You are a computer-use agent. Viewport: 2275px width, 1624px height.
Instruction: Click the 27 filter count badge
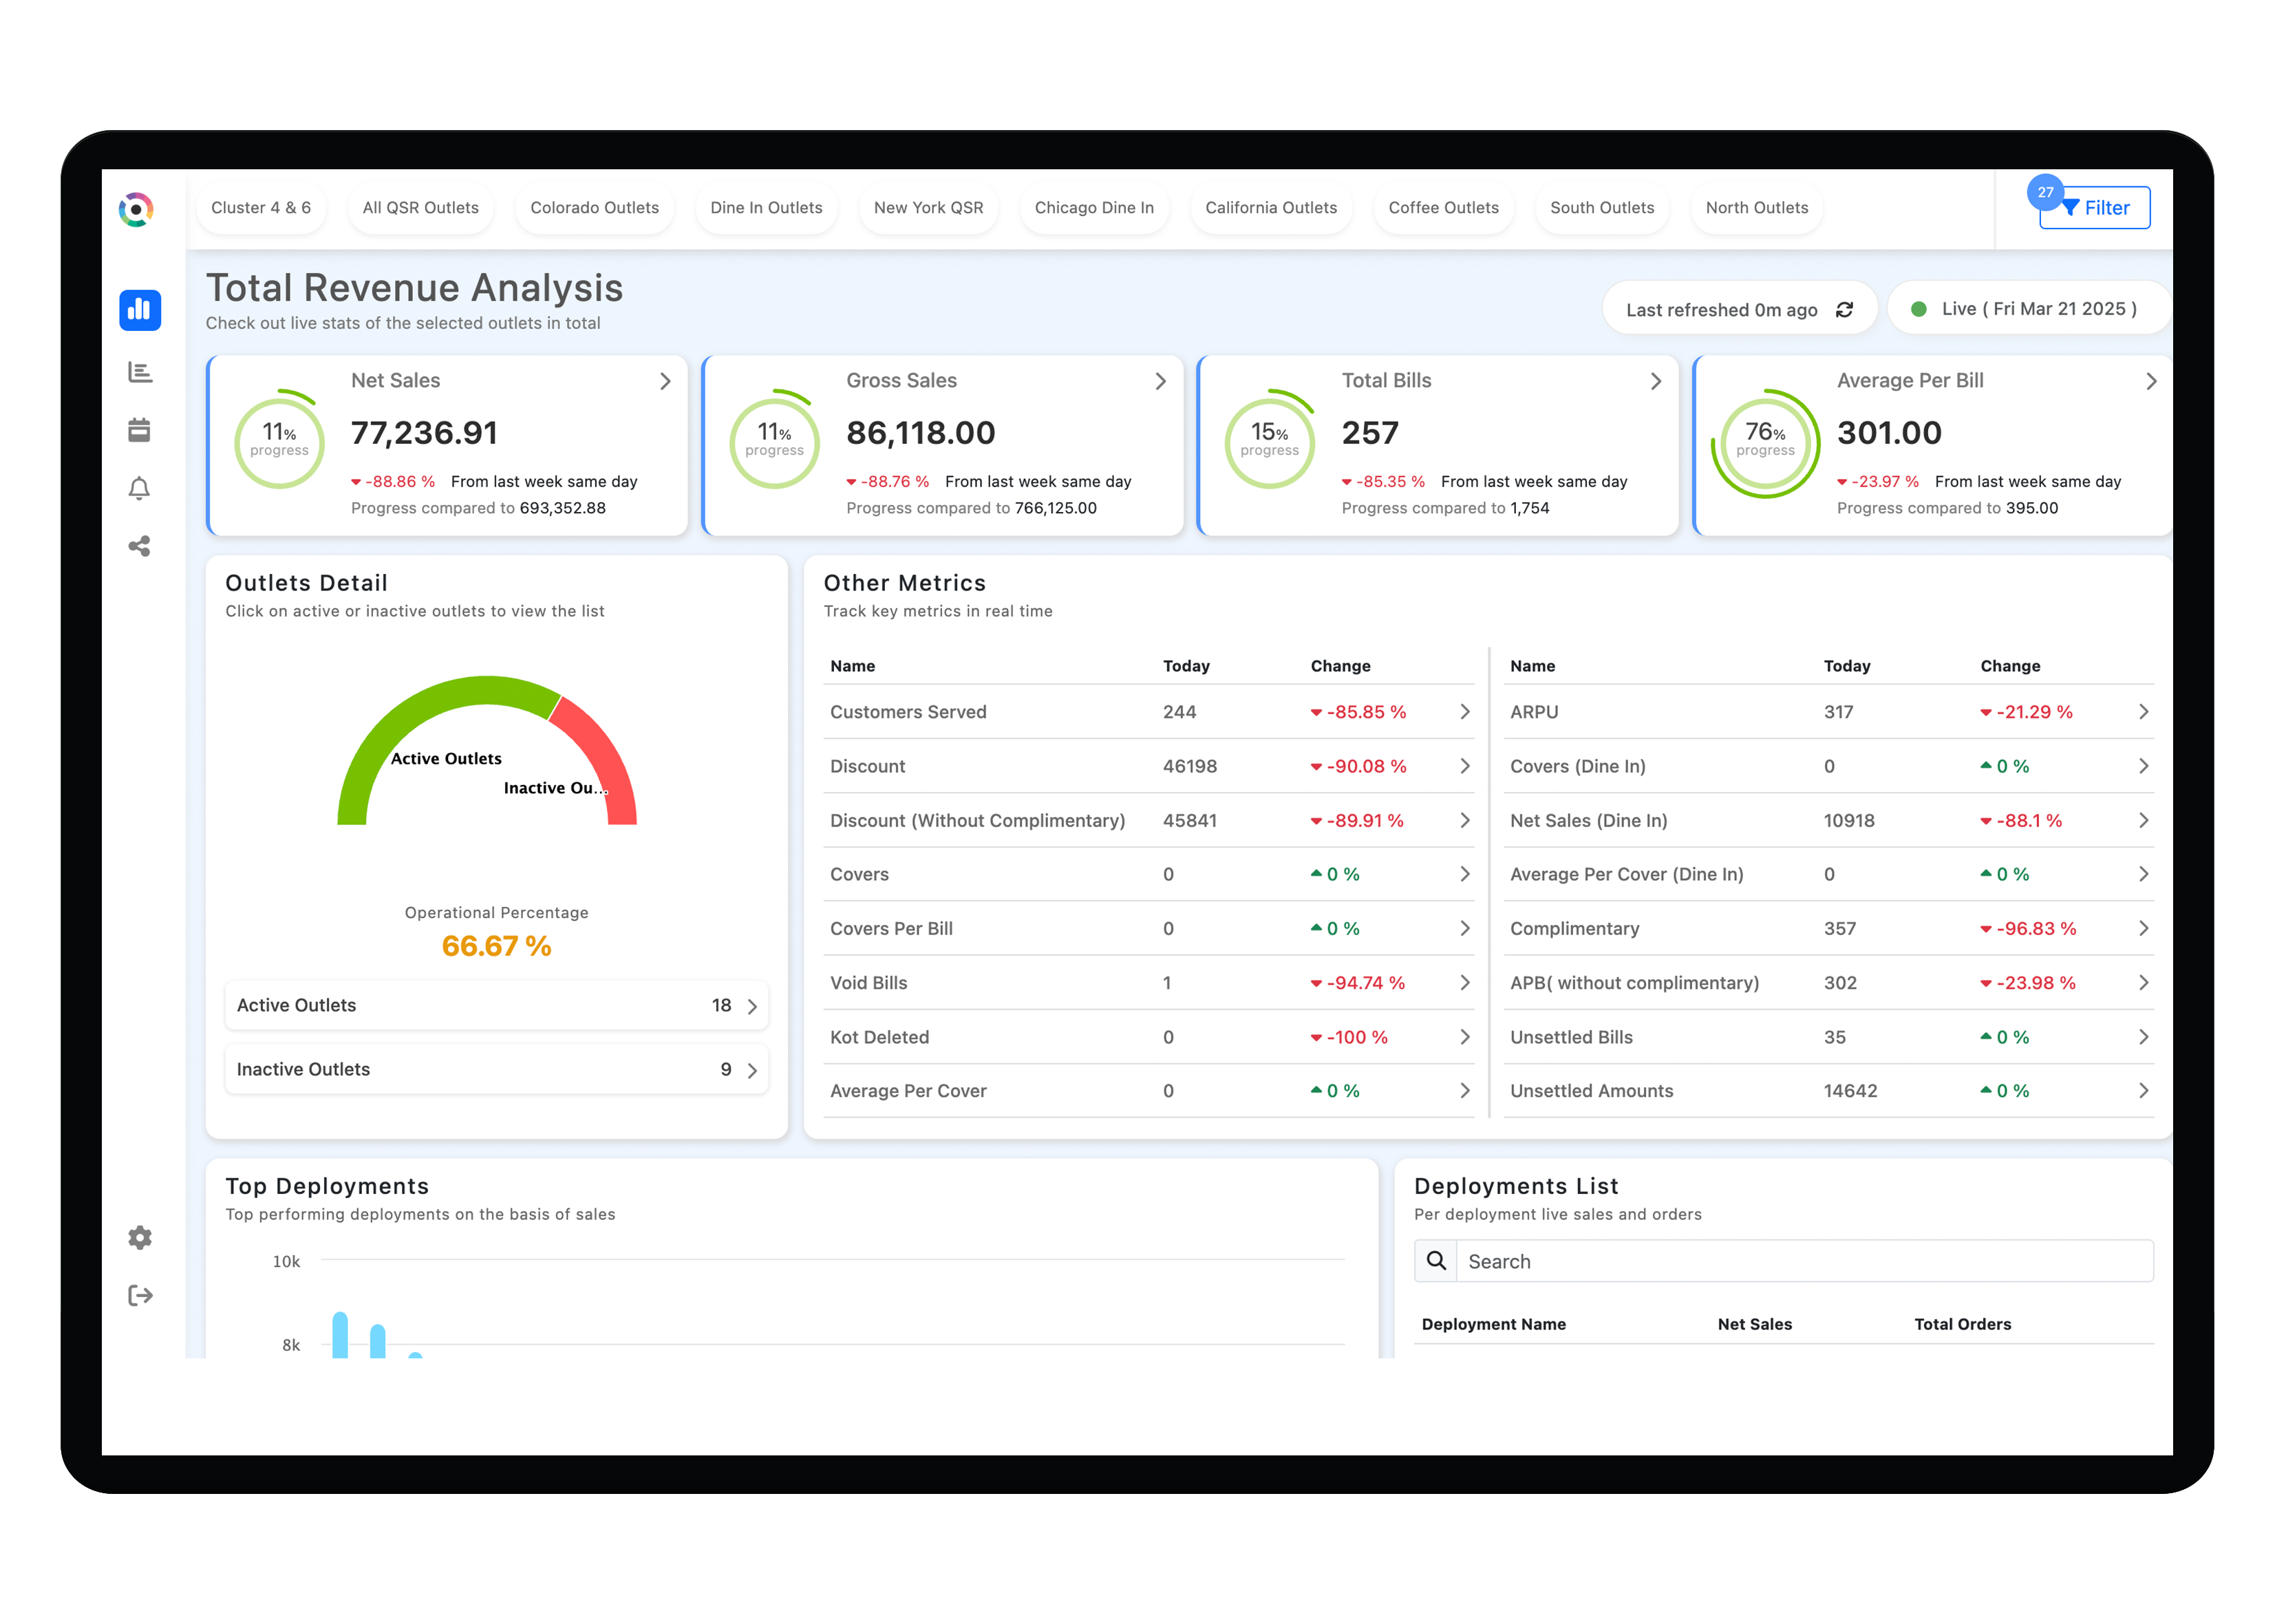point(2045,192)
